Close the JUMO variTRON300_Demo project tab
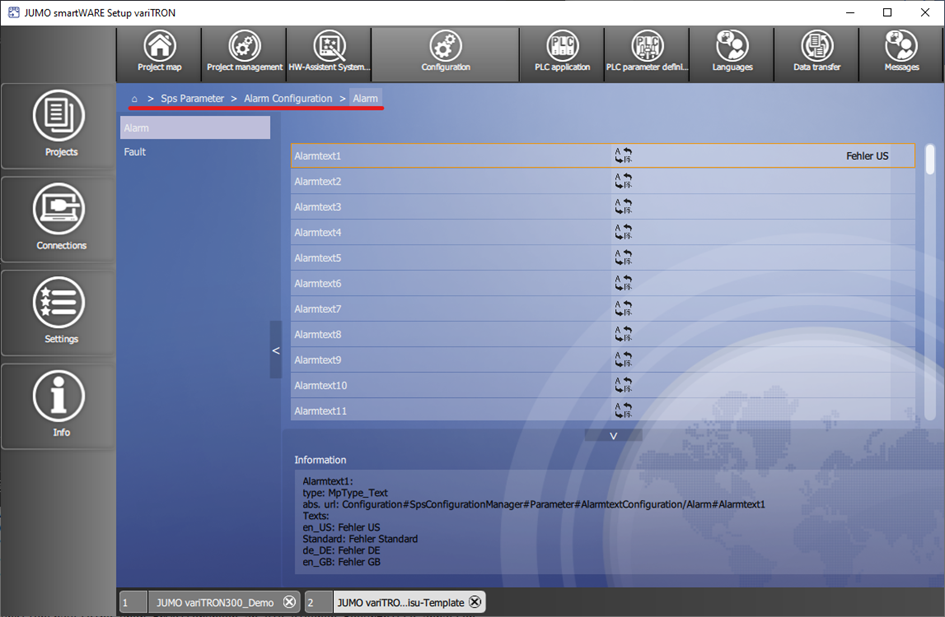This screenshot has height=617, width=945. (289, 602)
